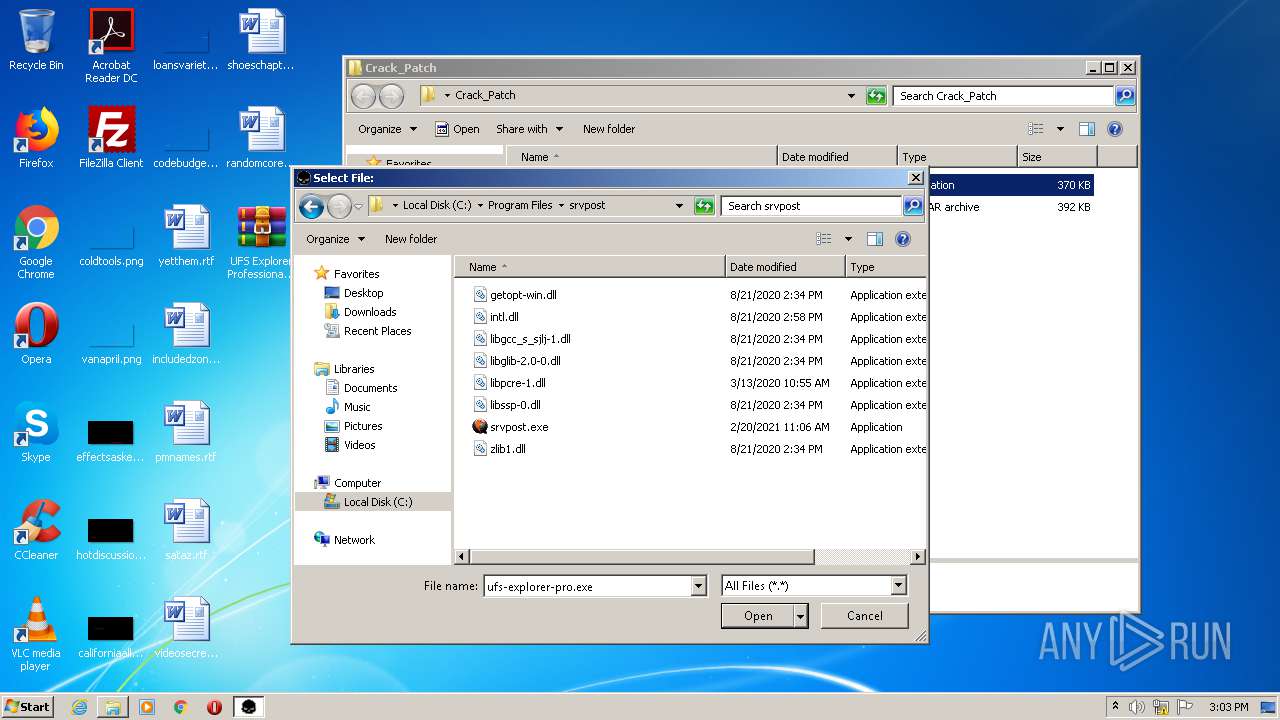This screenshot has height=720, width=1280.
Task: Click search magnifier in Select File dialog
Action: click(912, 206)
